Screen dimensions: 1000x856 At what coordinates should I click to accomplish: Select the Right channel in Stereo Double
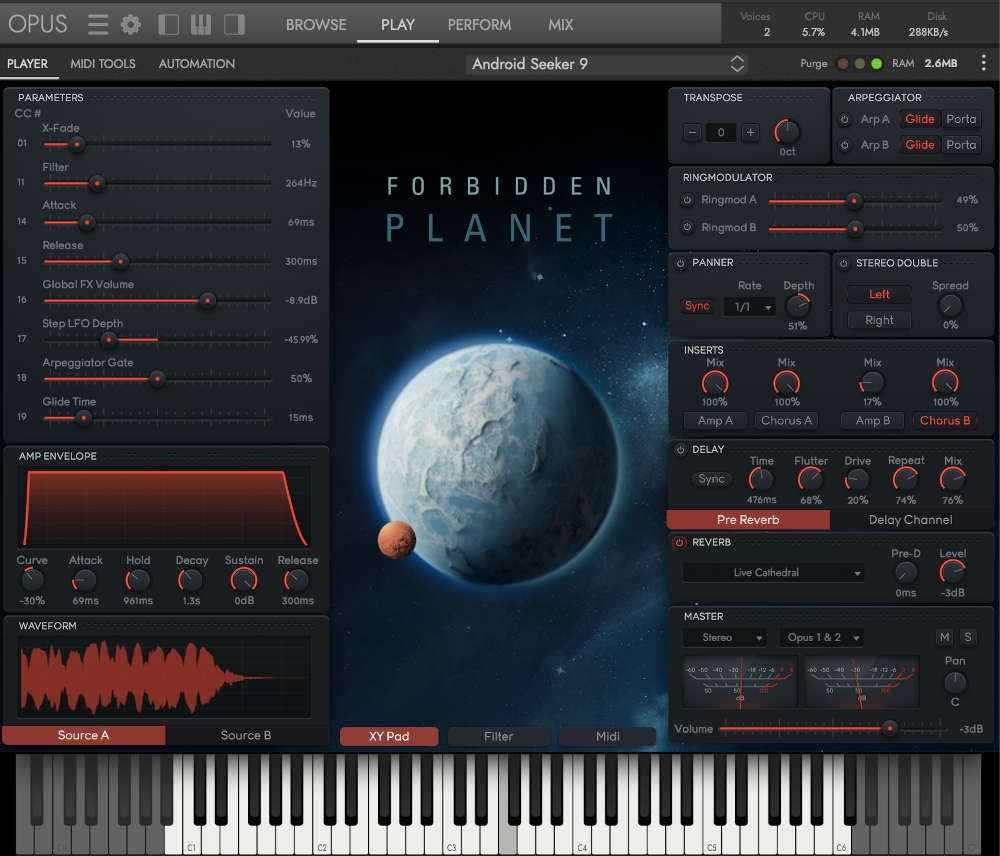[879, 319]
